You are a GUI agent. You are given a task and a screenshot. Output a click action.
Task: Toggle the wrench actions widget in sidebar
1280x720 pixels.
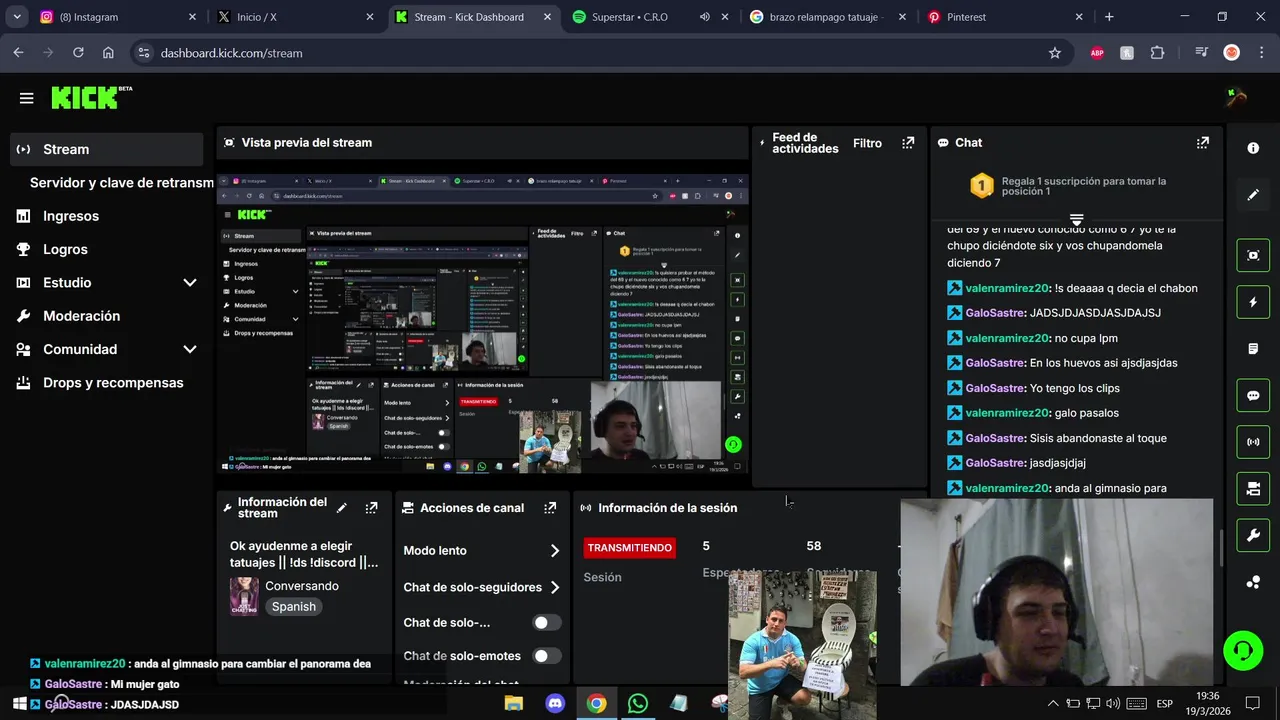(1253, 535)
